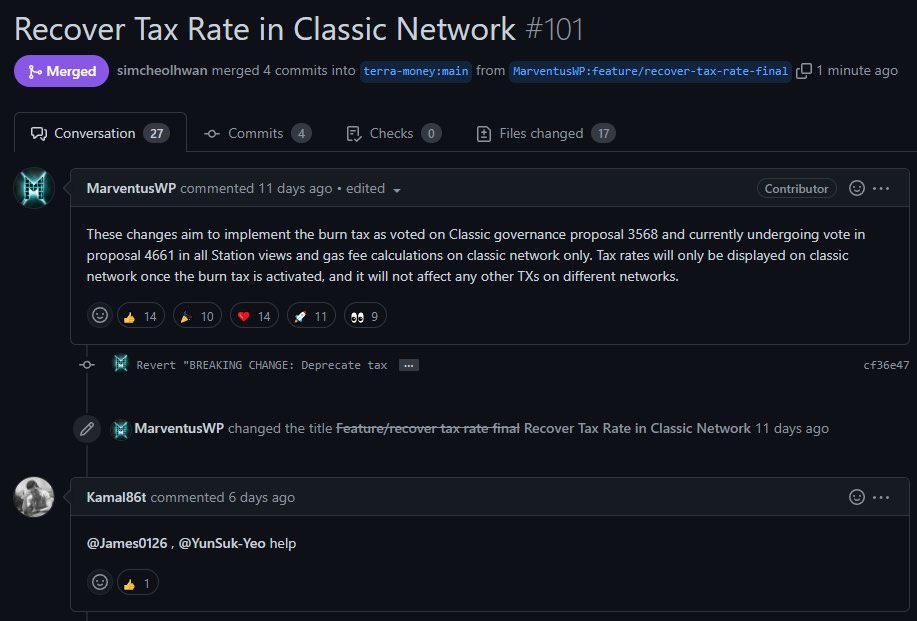
Task: Toggle eyes reaction with 9 count
Action: [x=365, y=316]
